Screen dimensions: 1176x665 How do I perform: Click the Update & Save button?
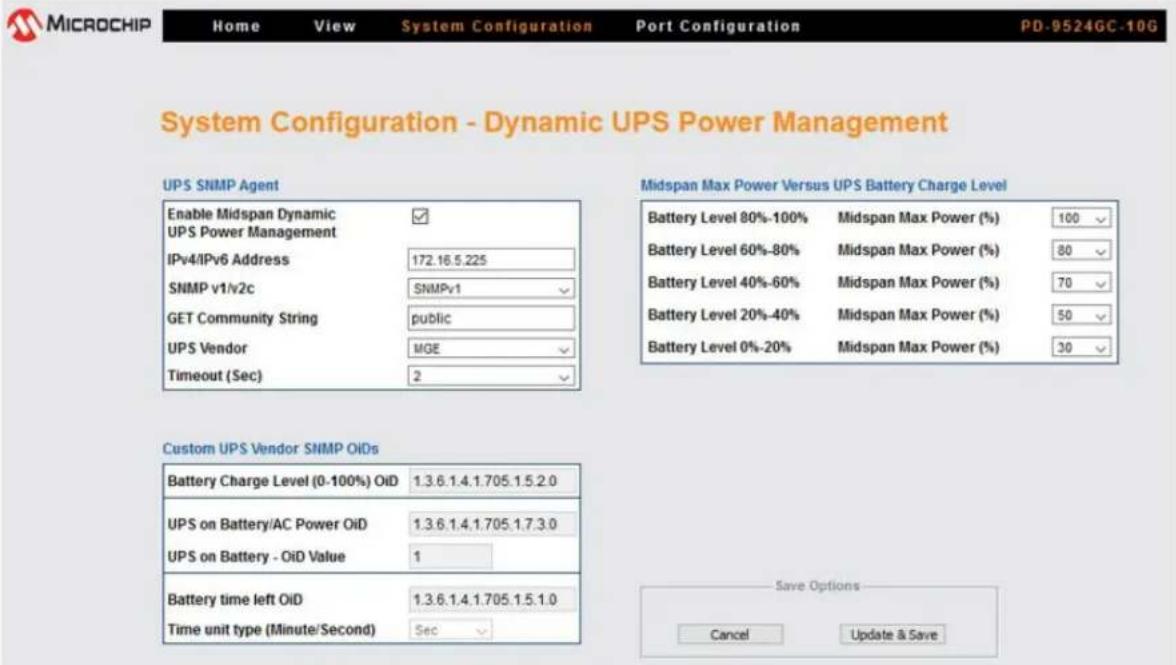(x=893, y=634)
